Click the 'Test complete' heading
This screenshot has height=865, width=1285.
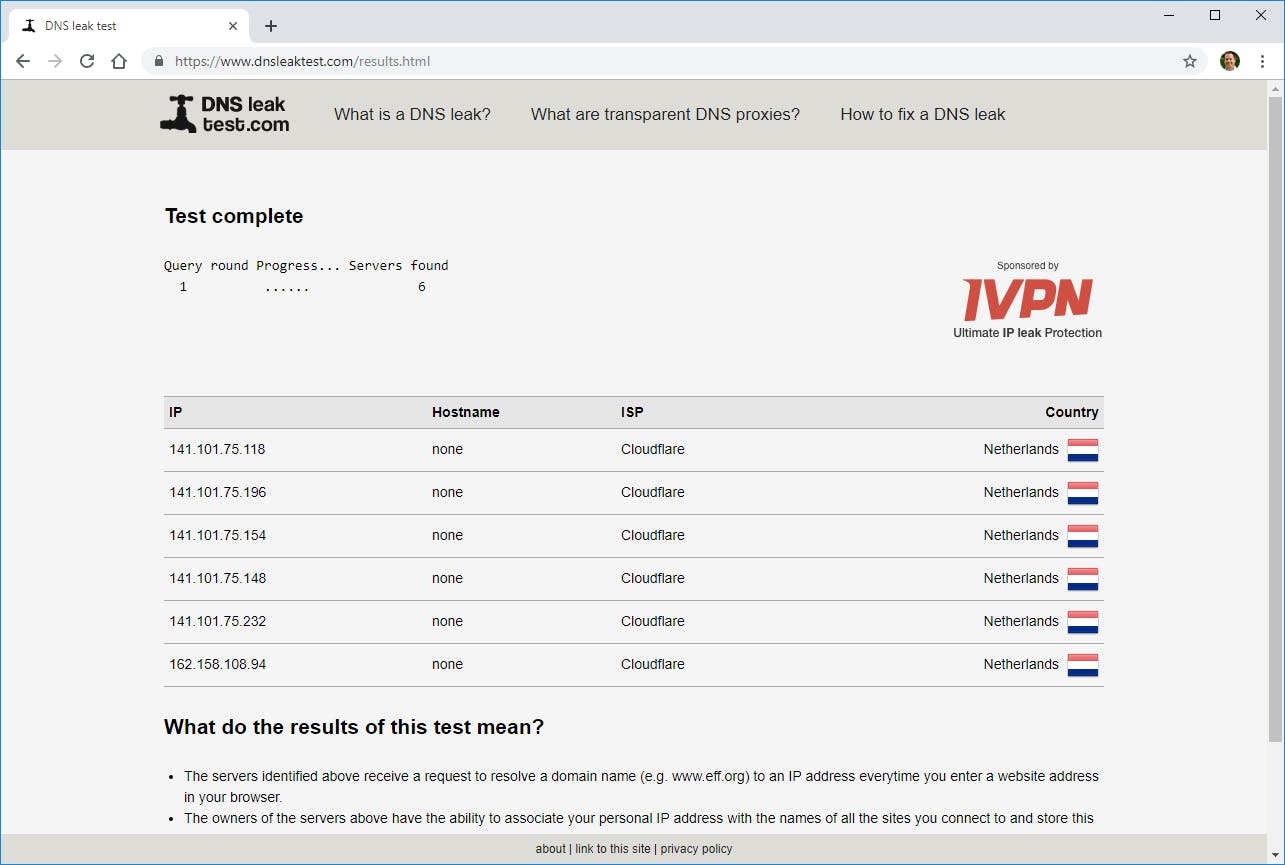point(234,216)
